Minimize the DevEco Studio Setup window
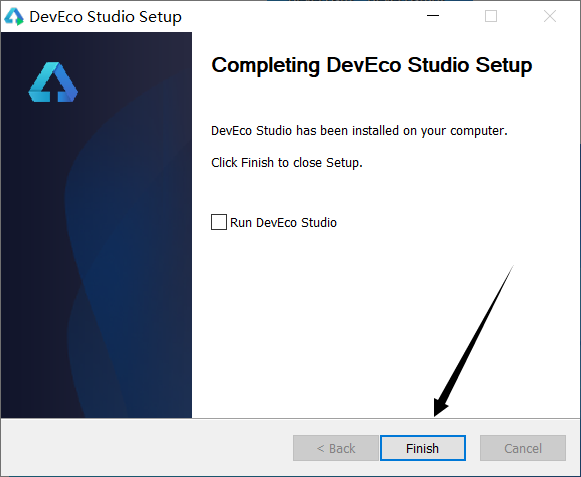The height and width of the screenshot is (477, 581). tap(433, 16)
